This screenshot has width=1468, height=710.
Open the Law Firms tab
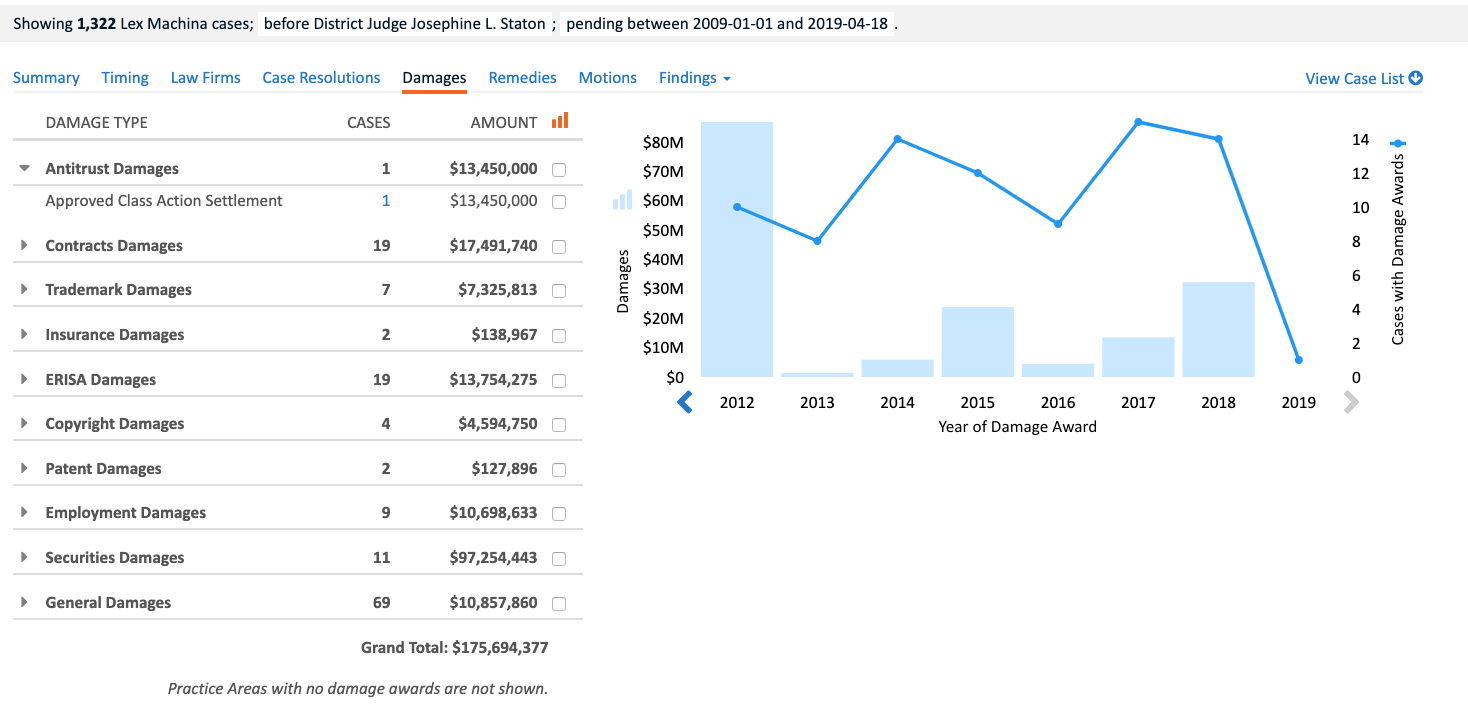pyautogui.click(x=205, y=78)
